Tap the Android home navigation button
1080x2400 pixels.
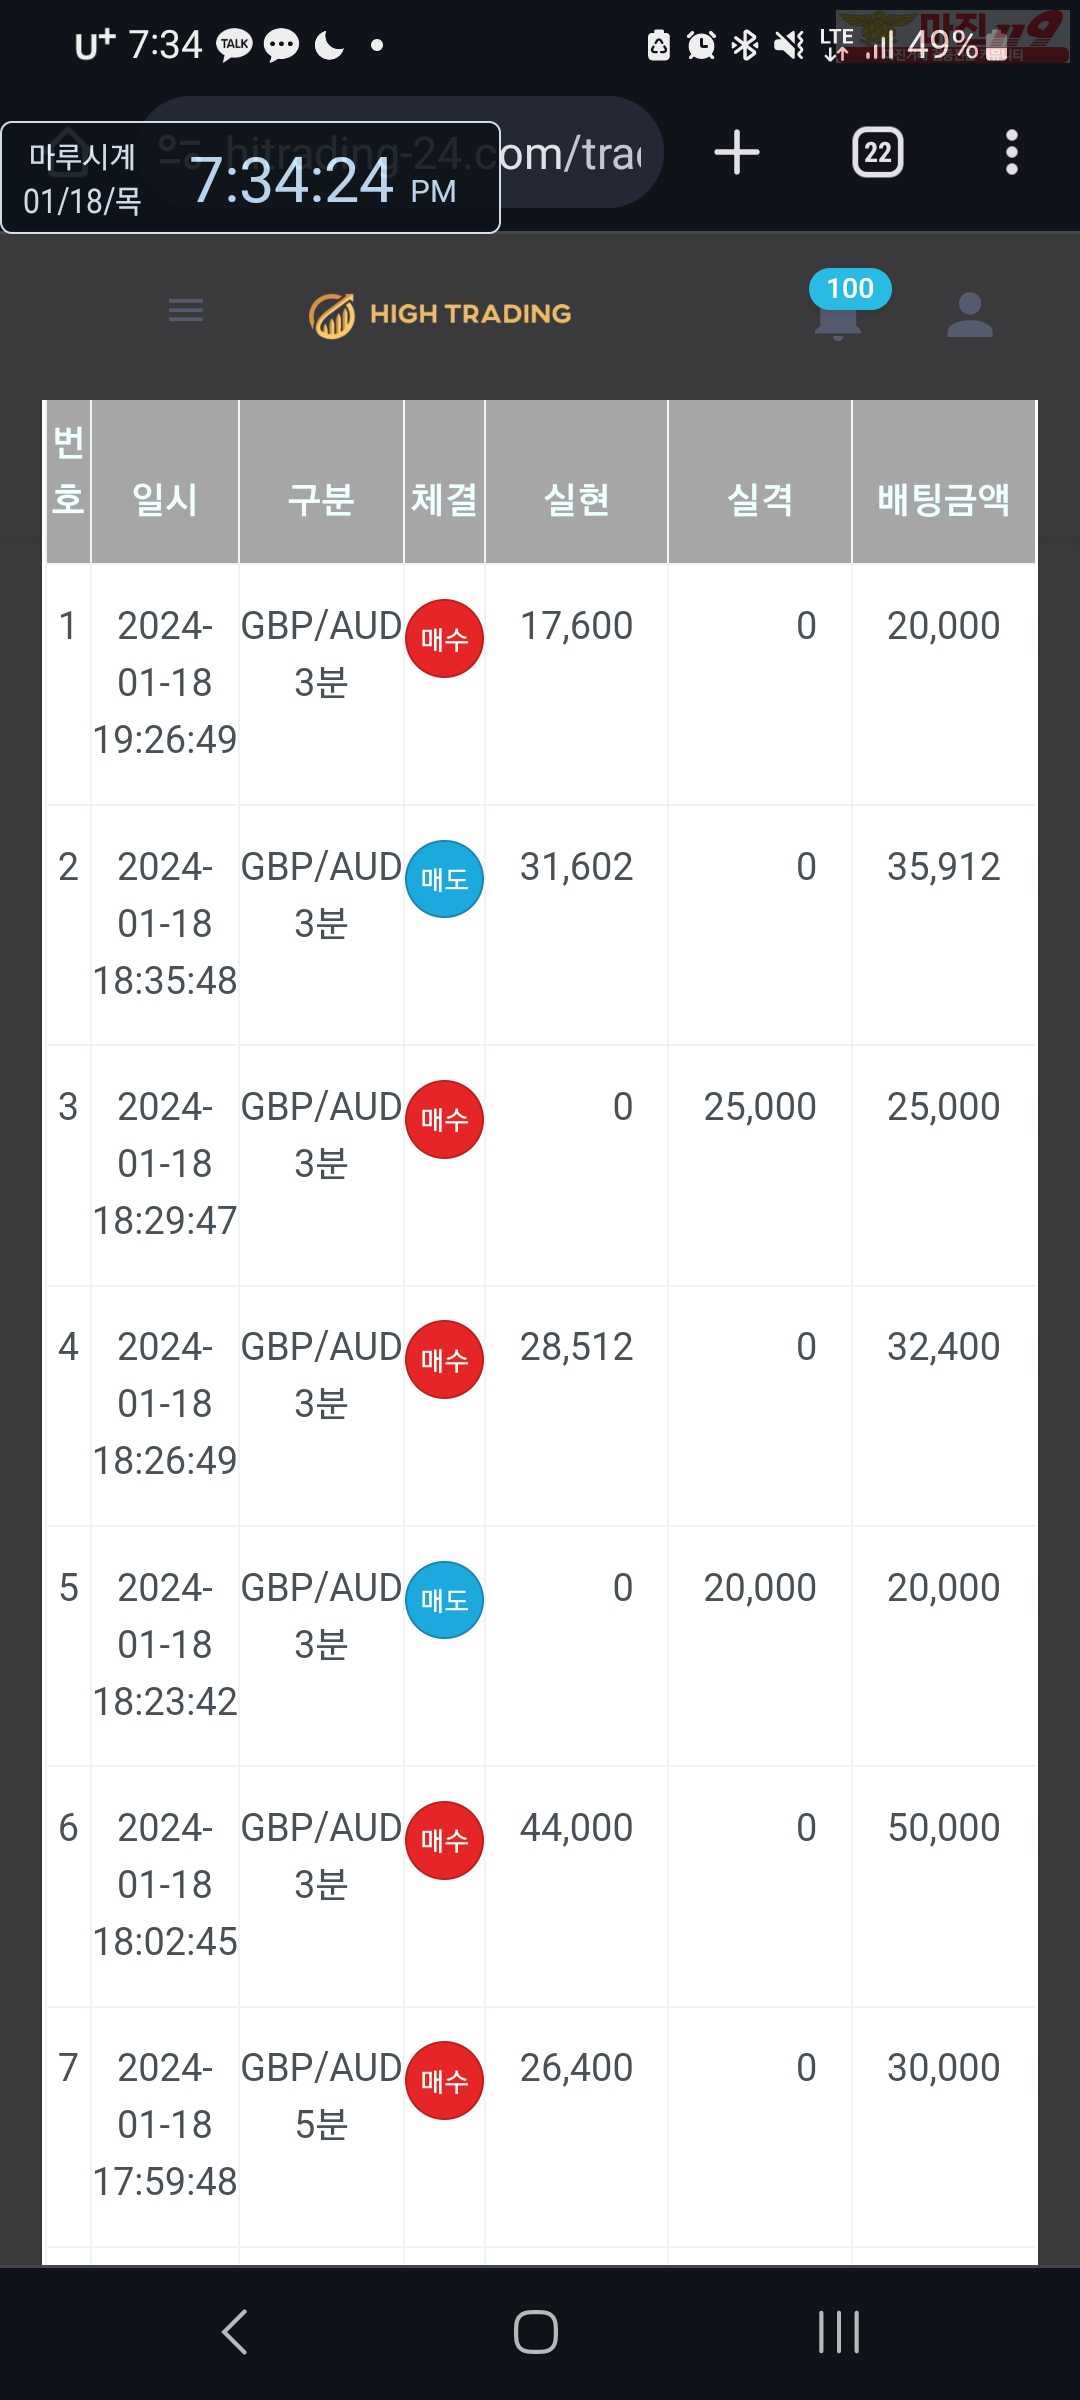point(536,2332)
